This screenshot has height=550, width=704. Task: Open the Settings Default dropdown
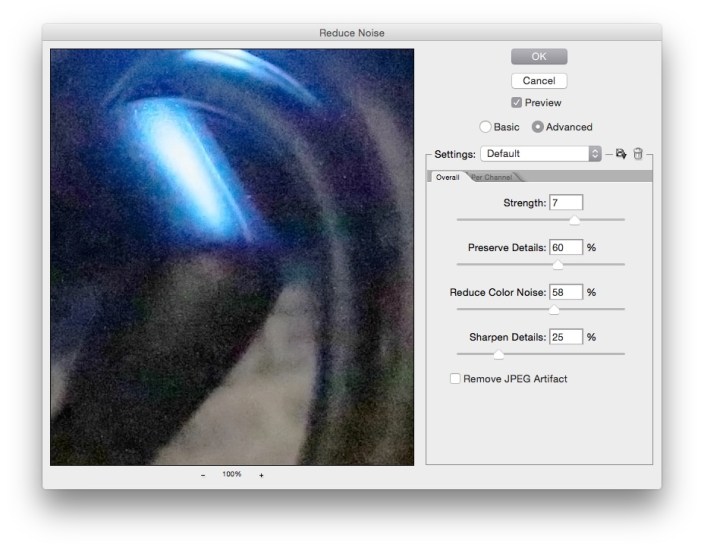tap(540, 154)
